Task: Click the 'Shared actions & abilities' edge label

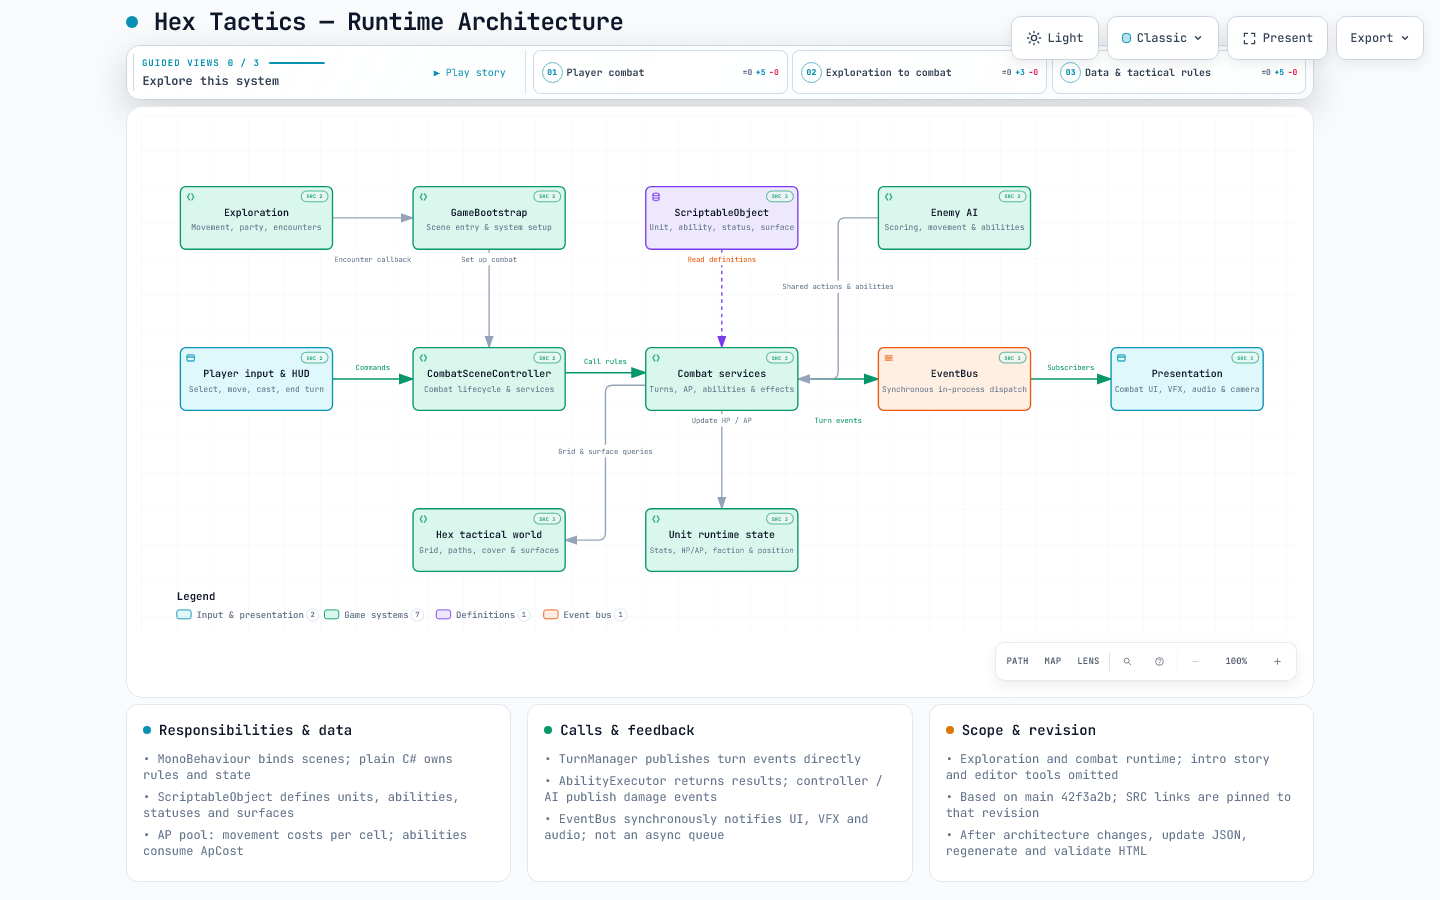Action: tap(838, 287)
